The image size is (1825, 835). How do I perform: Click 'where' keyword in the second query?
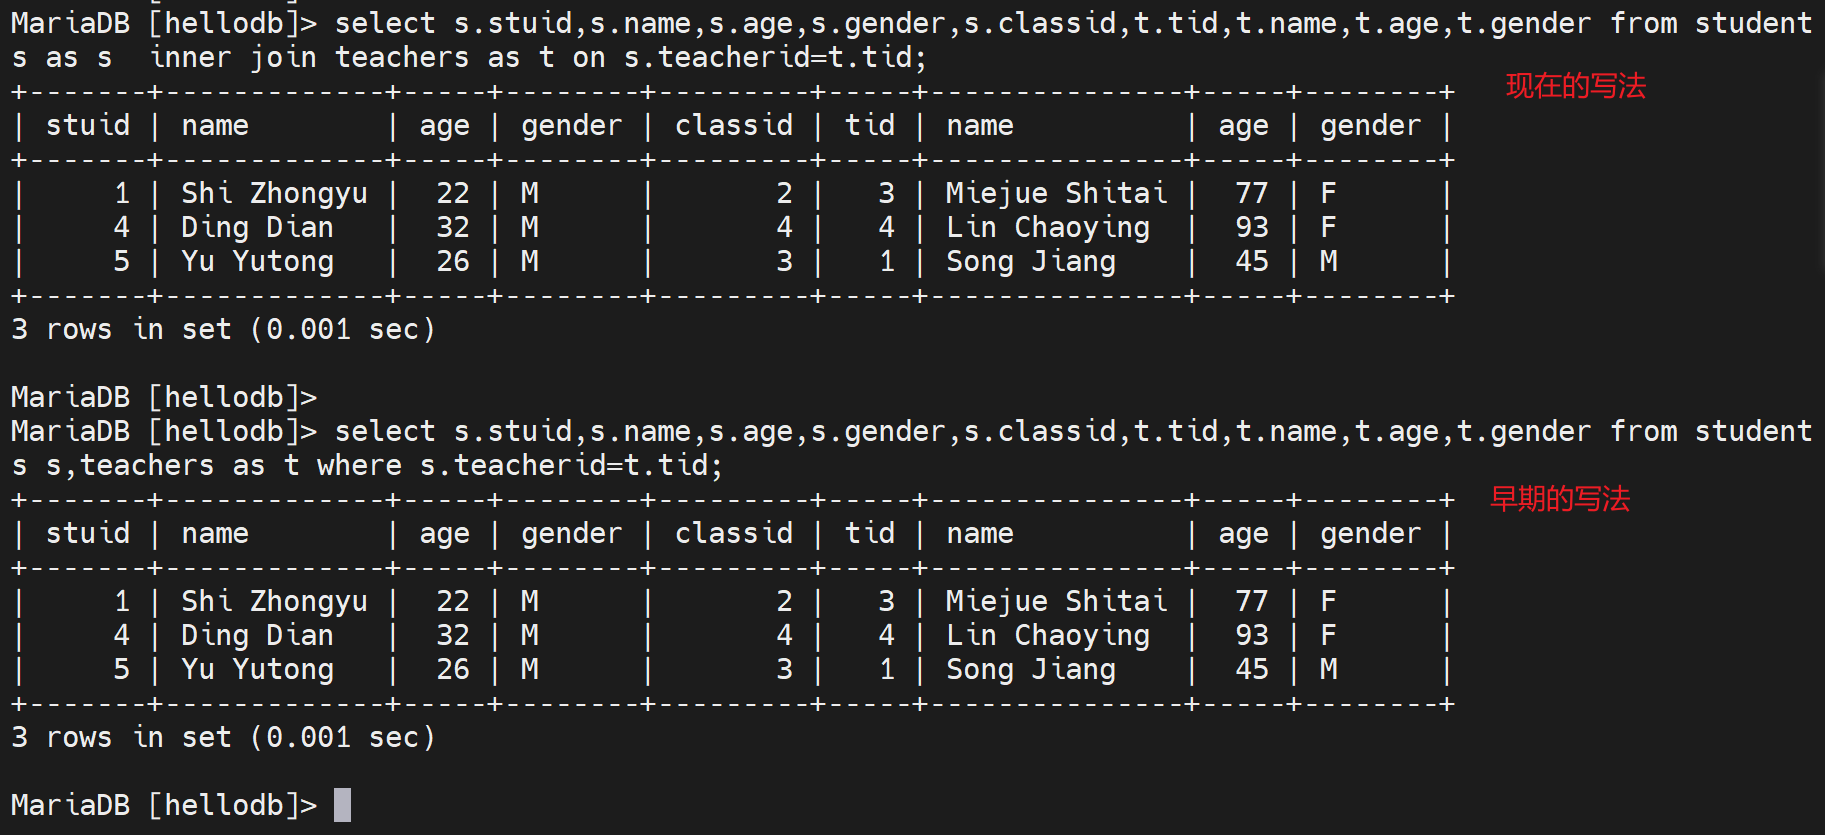(x=359, y=466)
